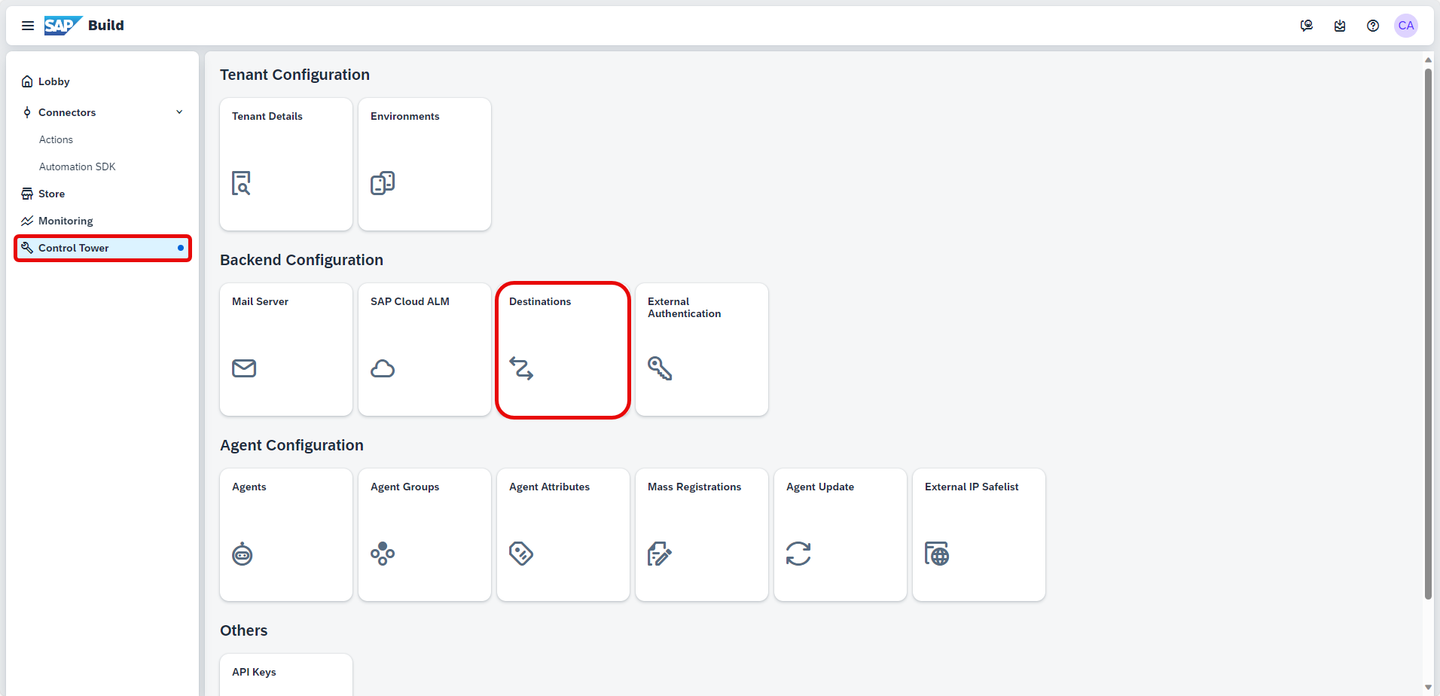Open the Destinations tile title
This screenshot has height=696, width=1440.
540,302
